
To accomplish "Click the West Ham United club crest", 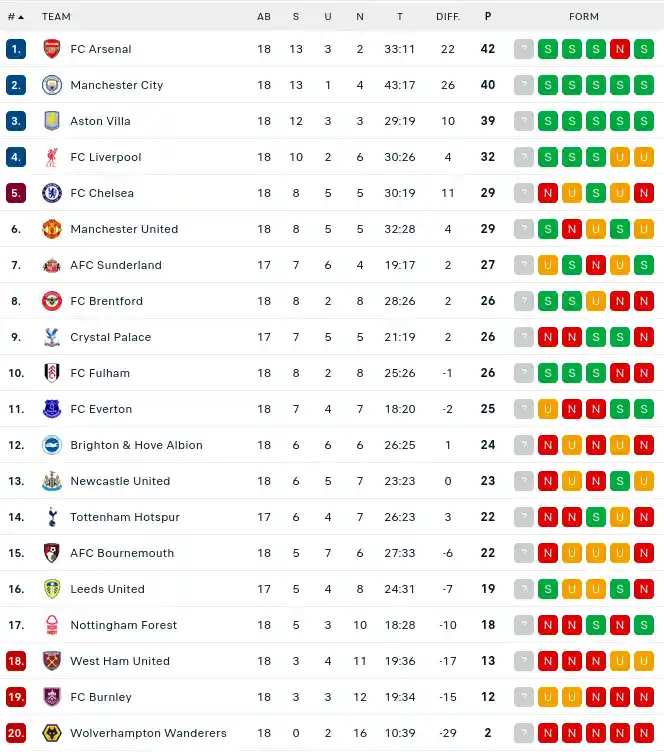I will coord(52,661).
